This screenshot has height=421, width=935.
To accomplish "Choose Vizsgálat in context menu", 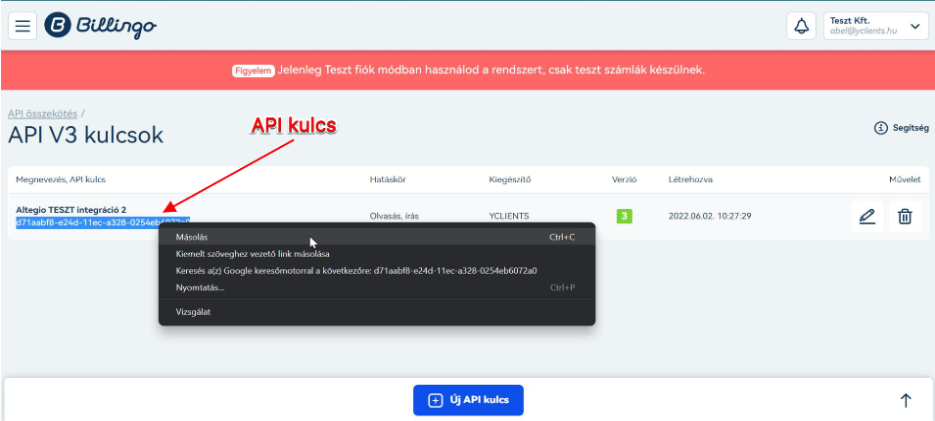I will [x=376, y=312].
